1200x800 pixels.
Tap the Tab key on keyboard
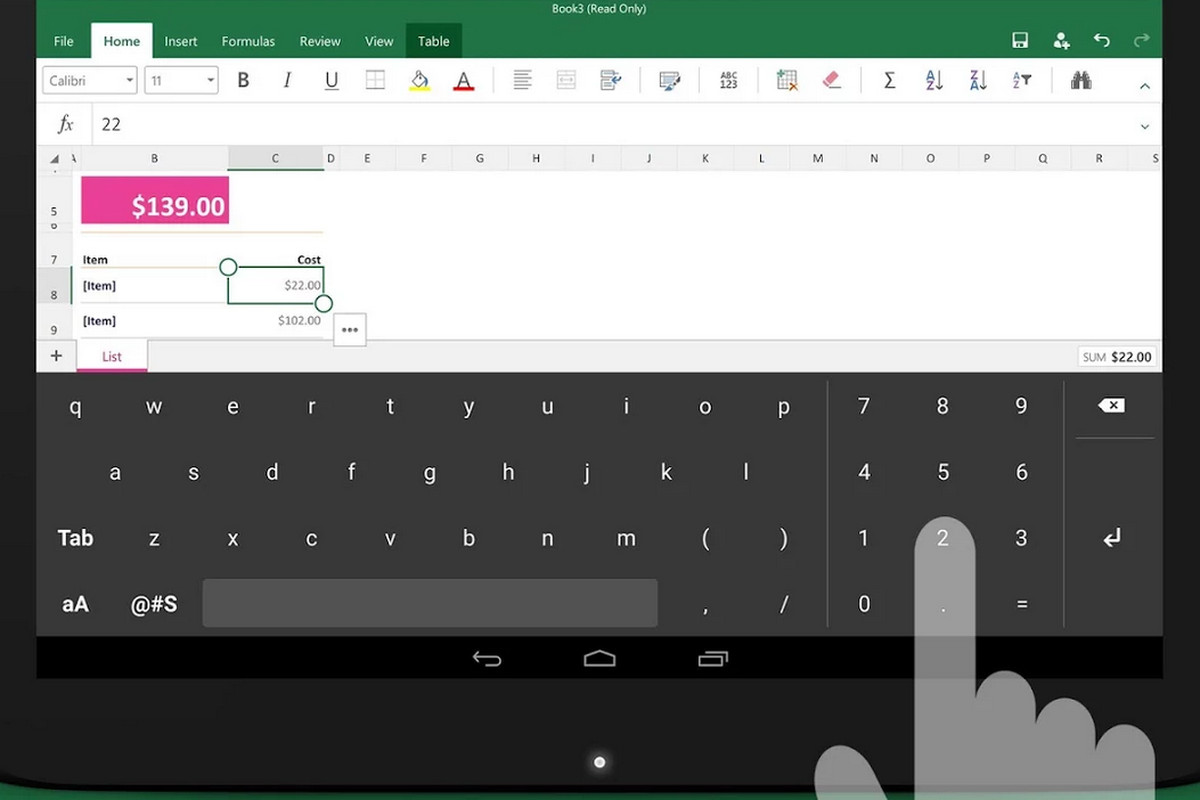(75, 539)
